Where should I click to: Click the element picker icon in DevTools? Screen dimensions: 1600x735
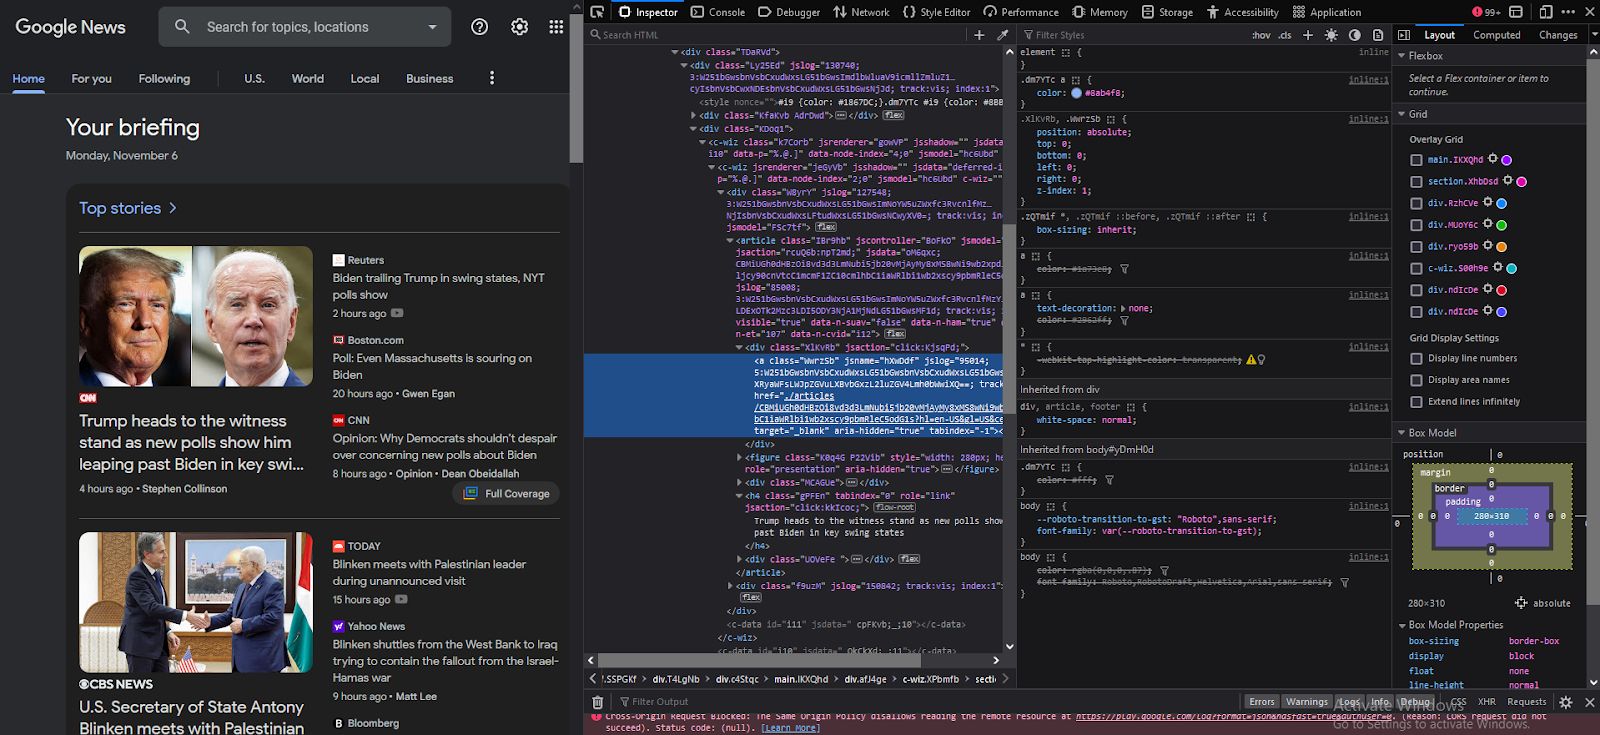597,12
